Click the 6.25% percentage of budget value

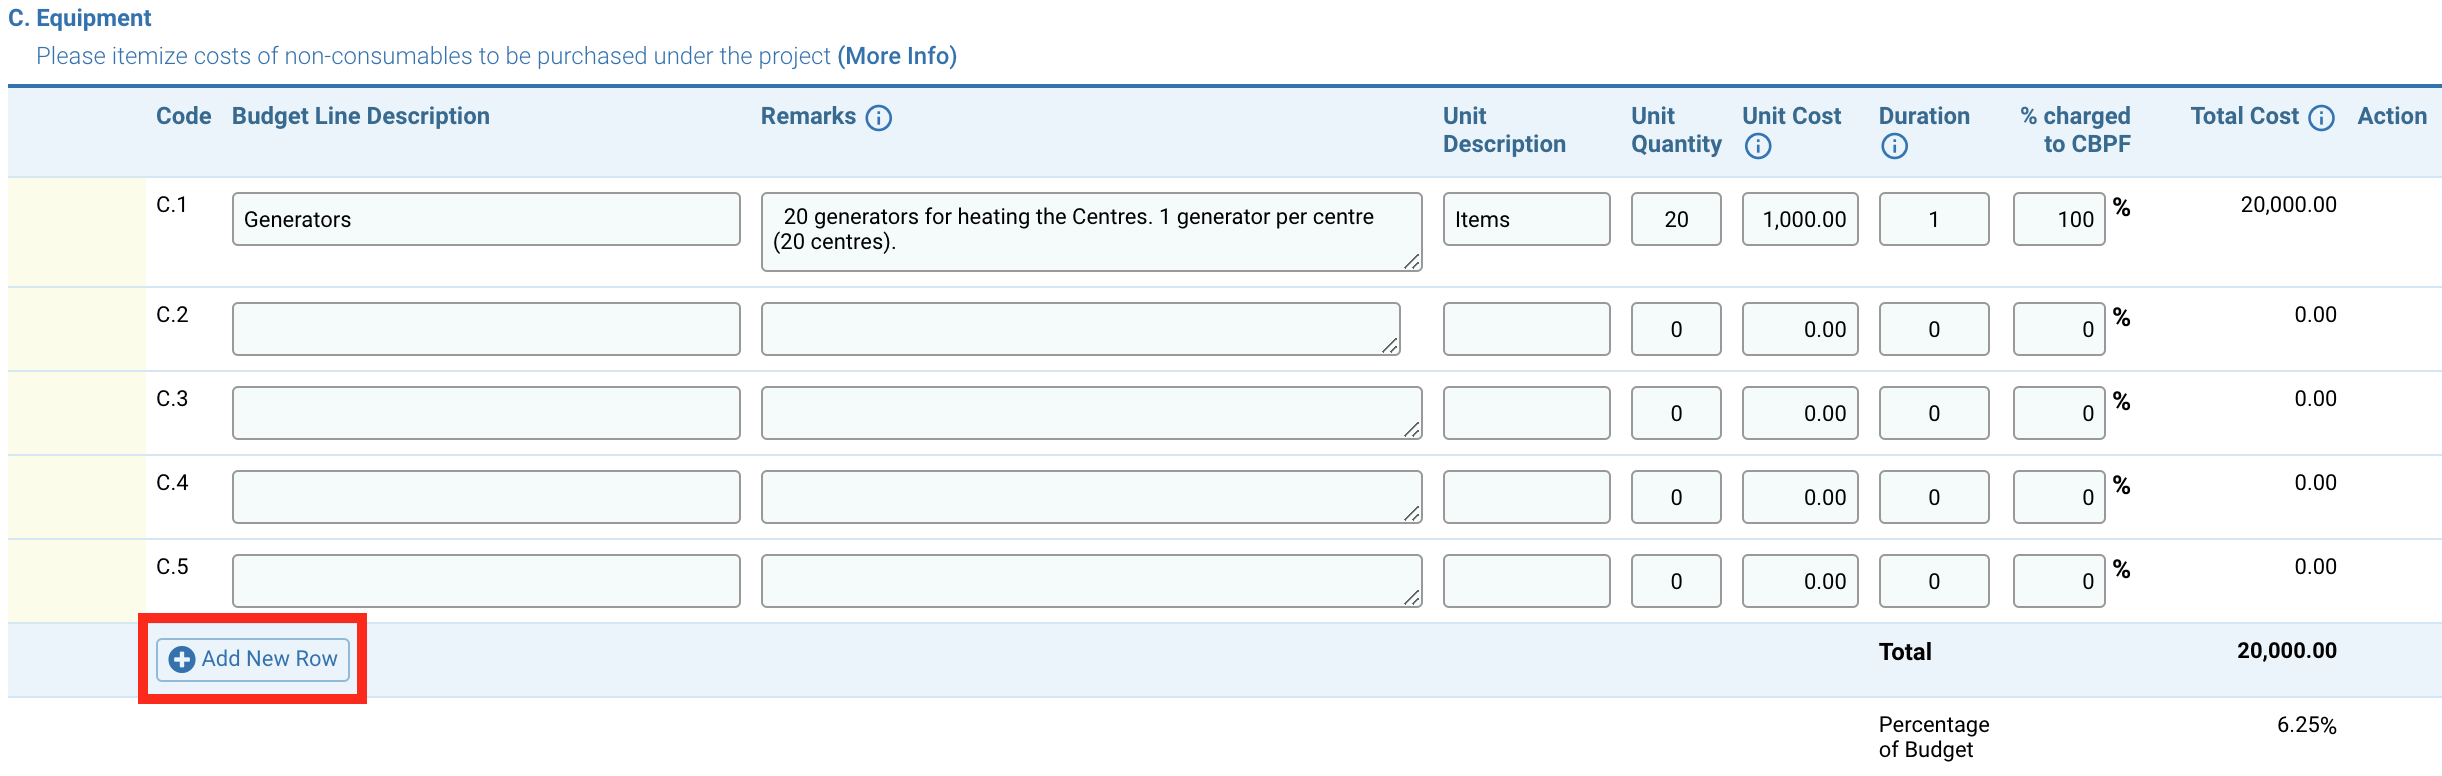tap(2307, 725)
